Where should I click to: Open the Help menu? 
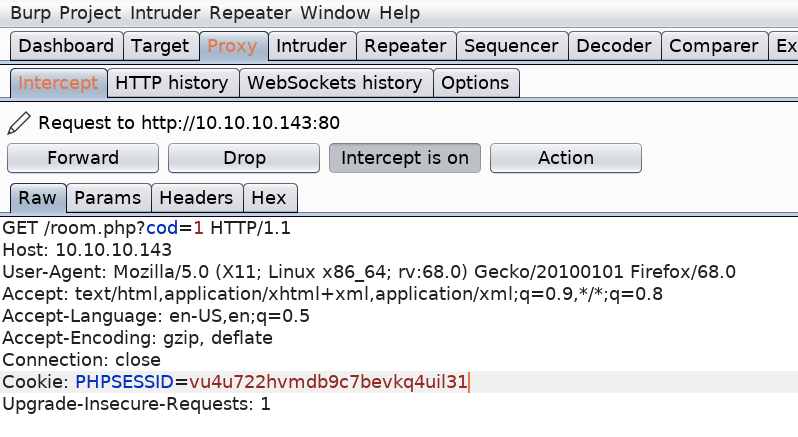tap(399, 14)
